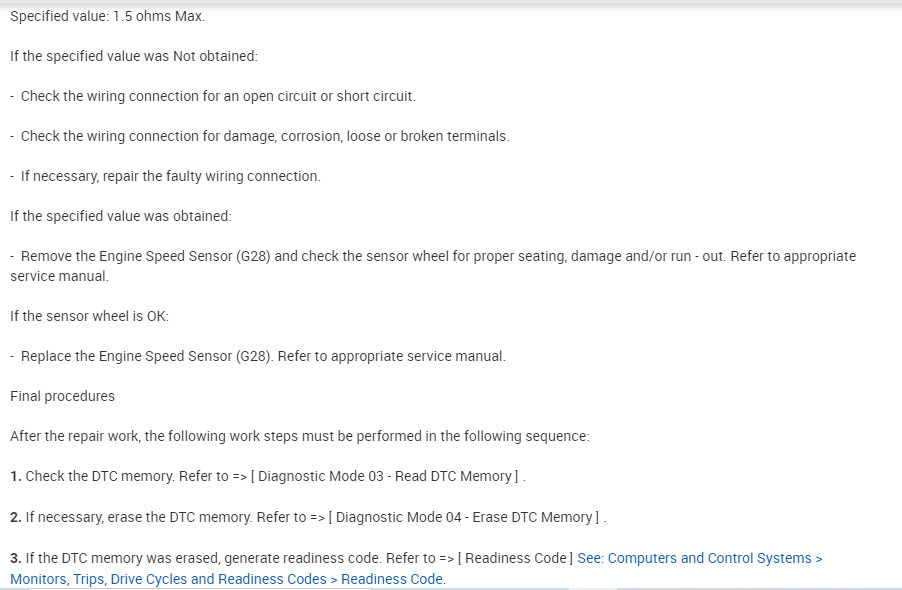Click 'If the specified value was Not obtained:' text
This screenshot has width=902, height=590.
click(x=134, y=56)
